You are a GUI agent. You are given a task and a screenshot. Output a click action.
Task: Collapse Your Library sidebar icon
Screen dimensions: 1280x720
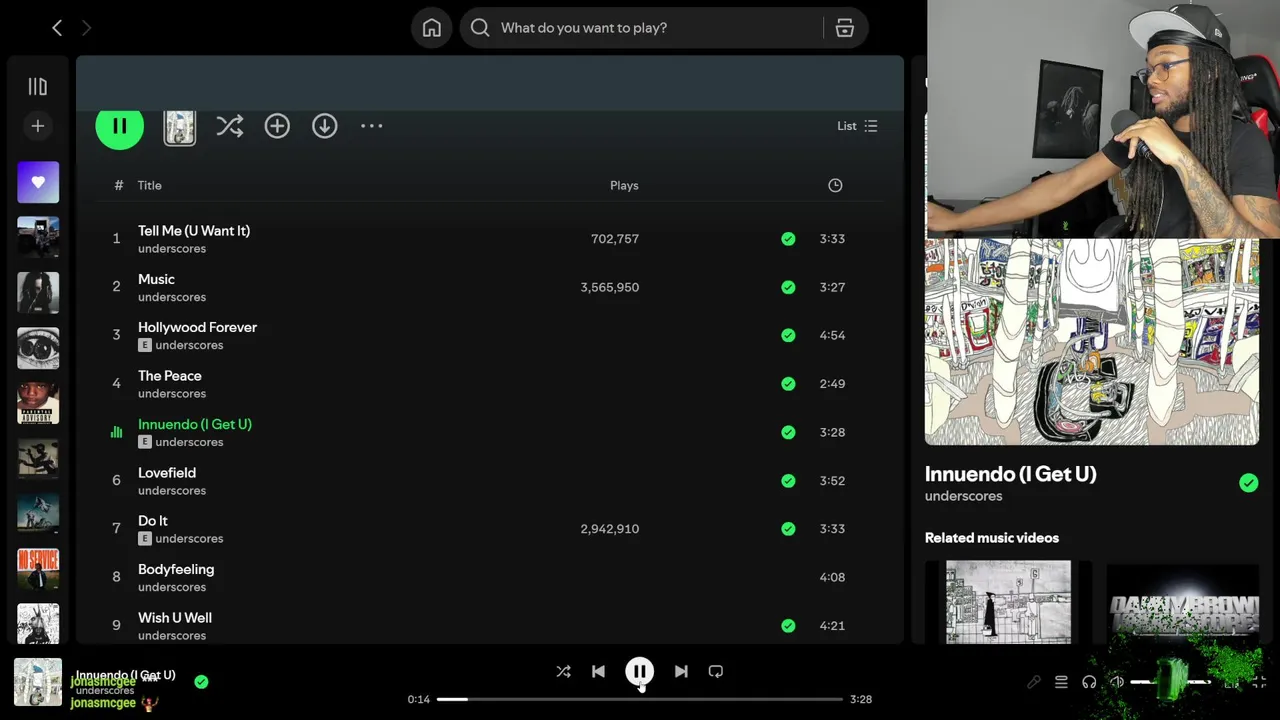click(38, 87)
